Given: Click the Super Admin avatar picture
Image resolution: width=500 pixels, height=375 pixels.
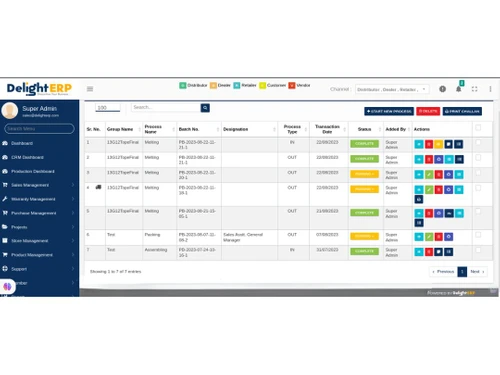Looking at the screenshot, I should coord(10,110).
